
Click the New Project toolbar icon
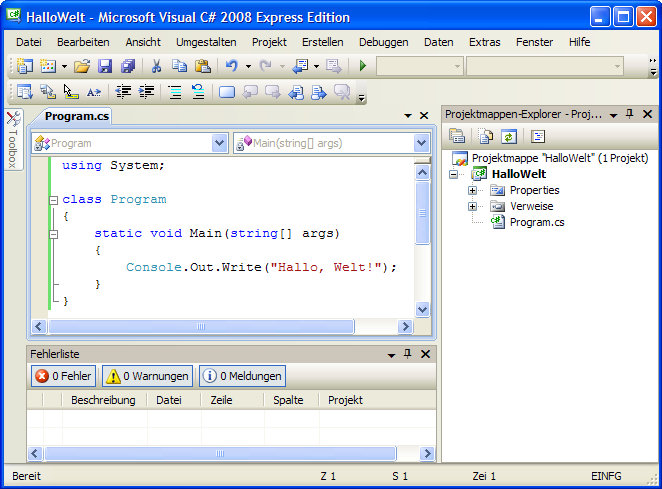[24, 66]
